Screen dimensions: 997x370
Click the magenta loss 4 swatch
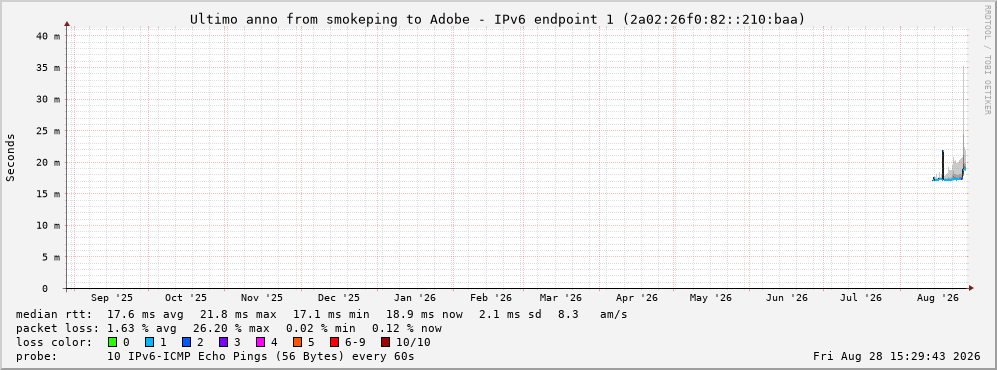(x=261, y=342)
